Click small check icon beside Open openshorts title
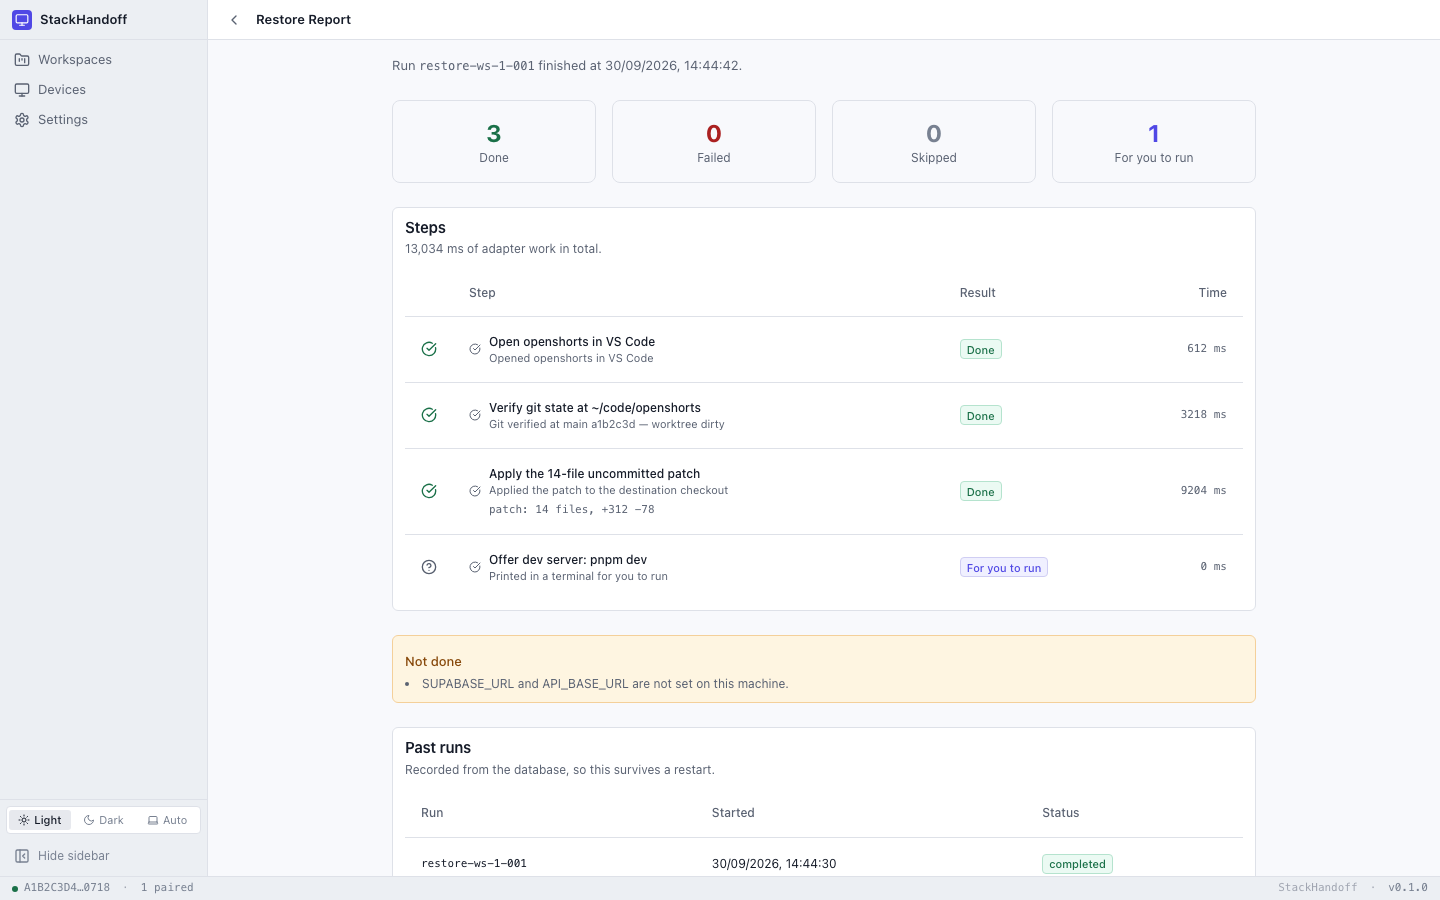The width and height of the screenshot is (1440, 900). (475, 349)
